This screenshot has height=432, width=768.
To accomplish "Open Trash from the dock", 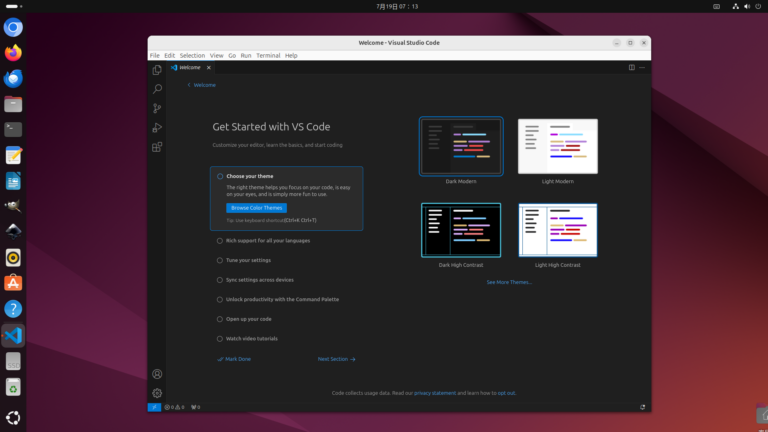I will [x=13, y=387].
